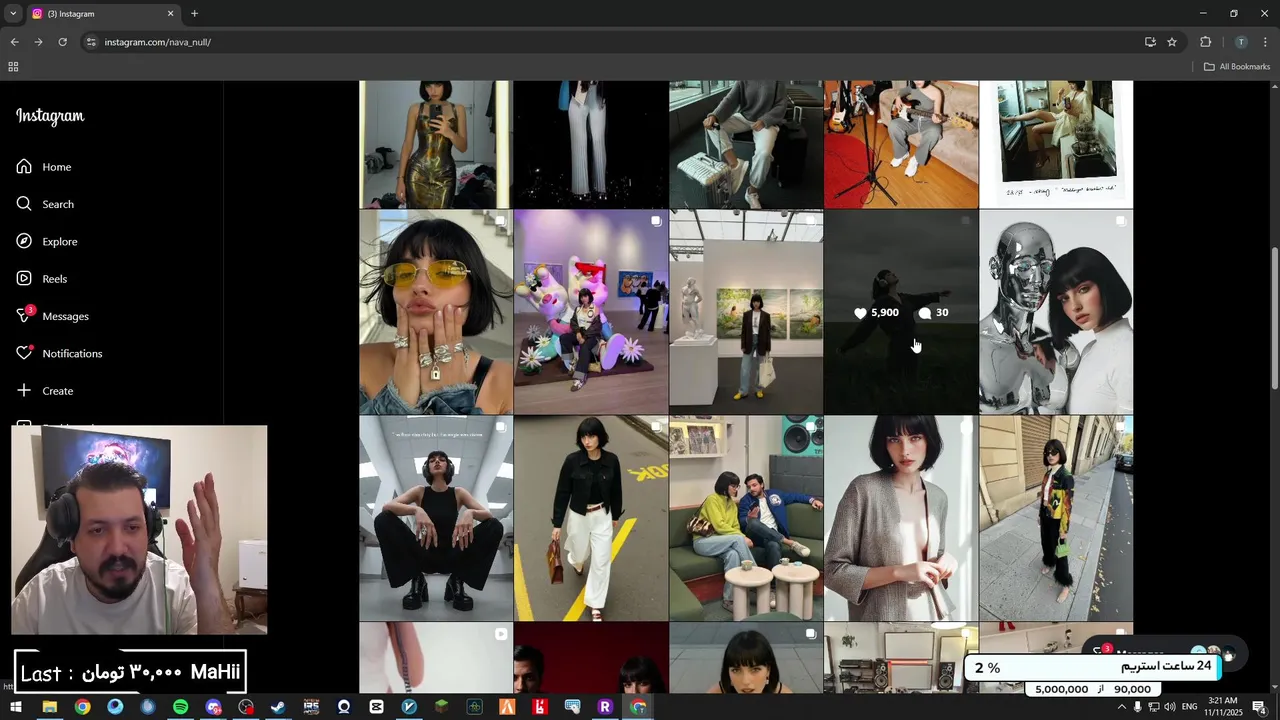Open the 3:21 AM clock and calendar

(x=1223, y=707)
